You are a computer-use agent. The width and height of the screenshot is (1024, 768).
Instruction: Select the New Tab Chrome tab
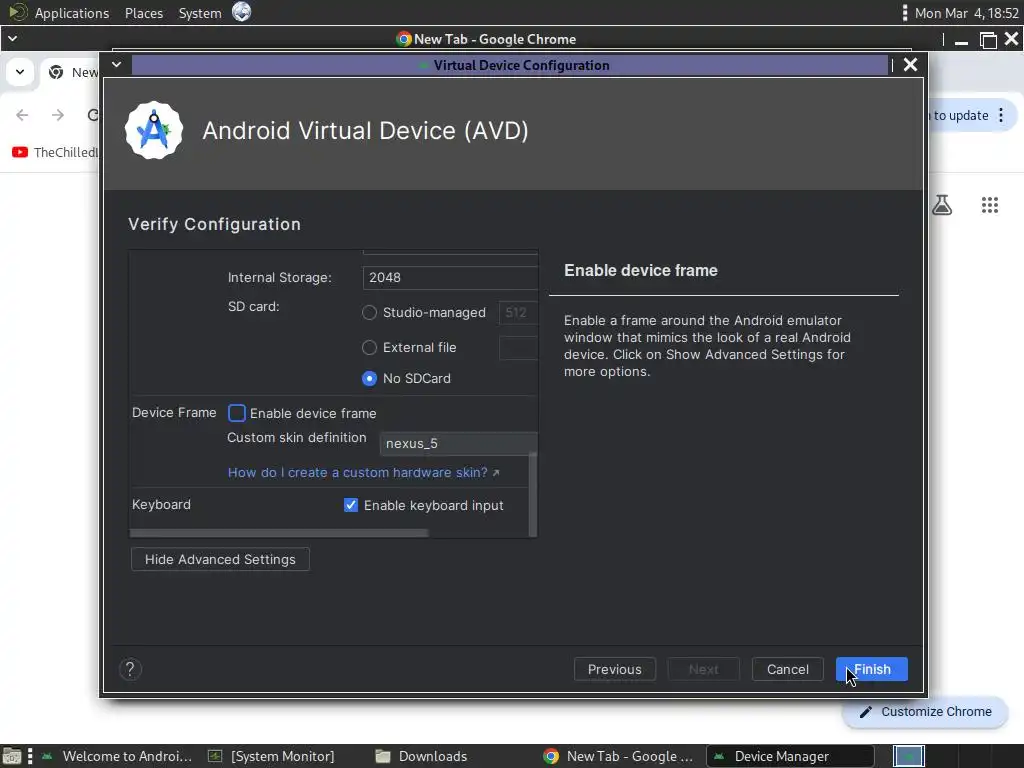click(x=72, y=72)
